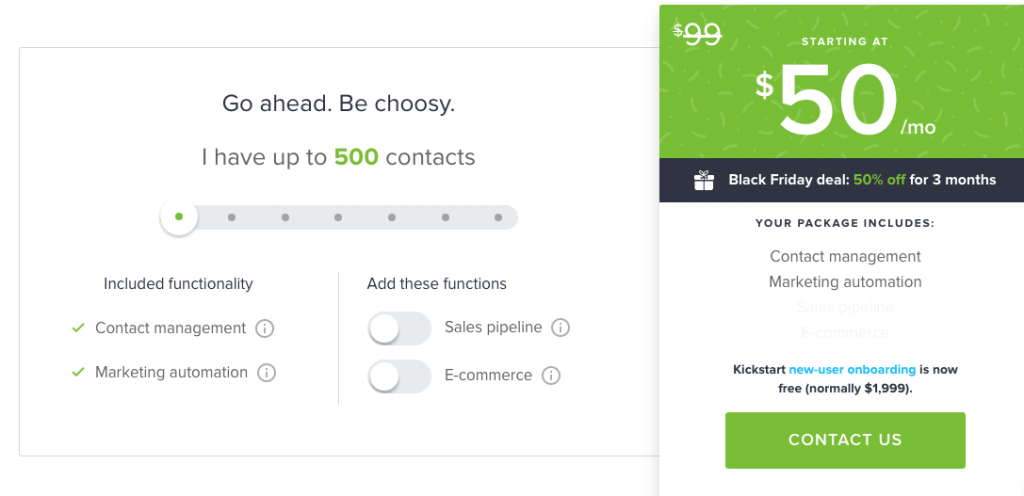Click the green checkmark beside Marketing automation
This screenshot has height=496, width=1024.
click(x=78, y=372)
